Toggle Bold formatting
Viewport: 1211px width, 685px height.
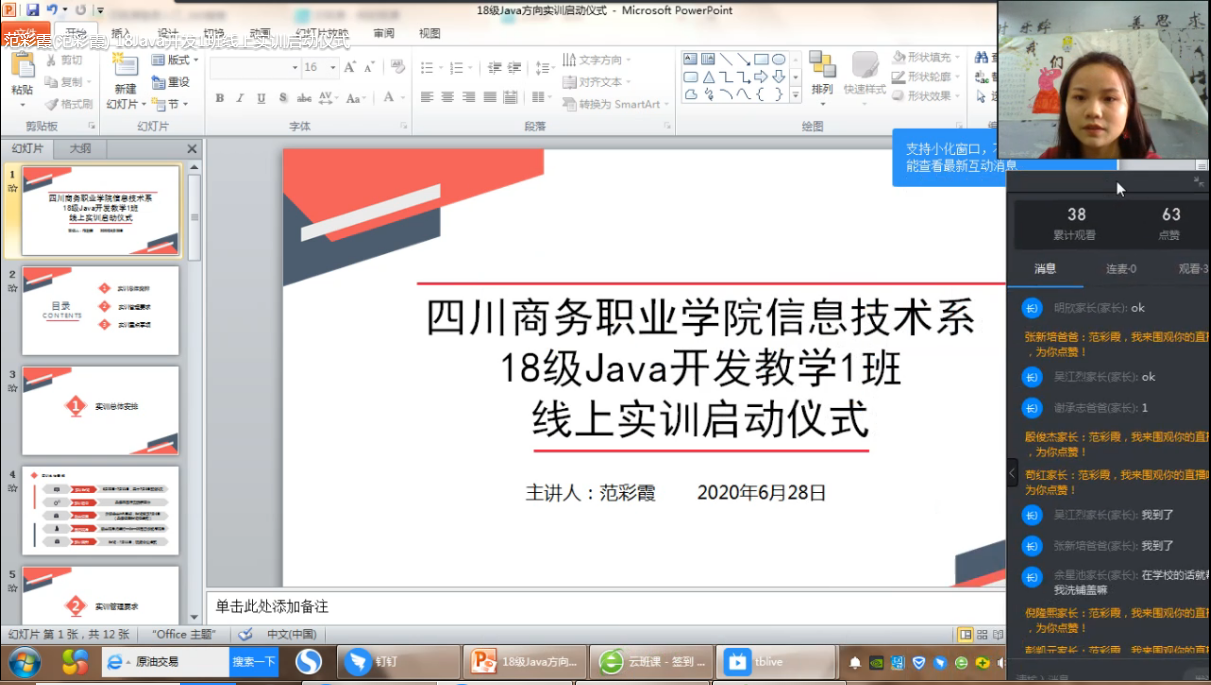click(220, 98)
